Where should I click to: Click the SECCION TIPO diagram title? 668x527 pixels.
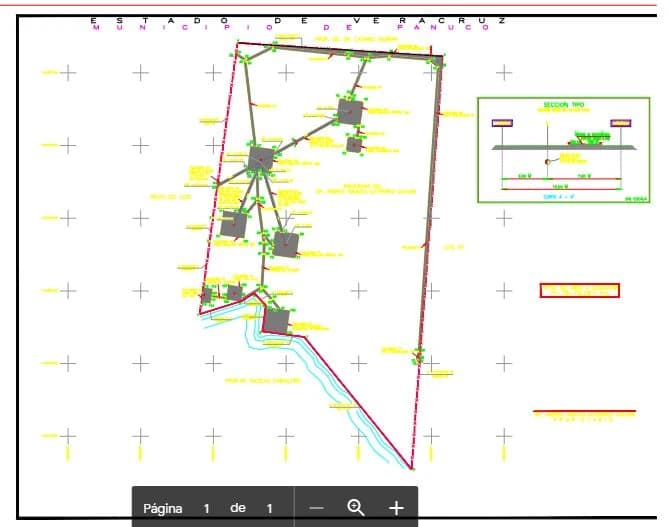[x=561, y=104]
